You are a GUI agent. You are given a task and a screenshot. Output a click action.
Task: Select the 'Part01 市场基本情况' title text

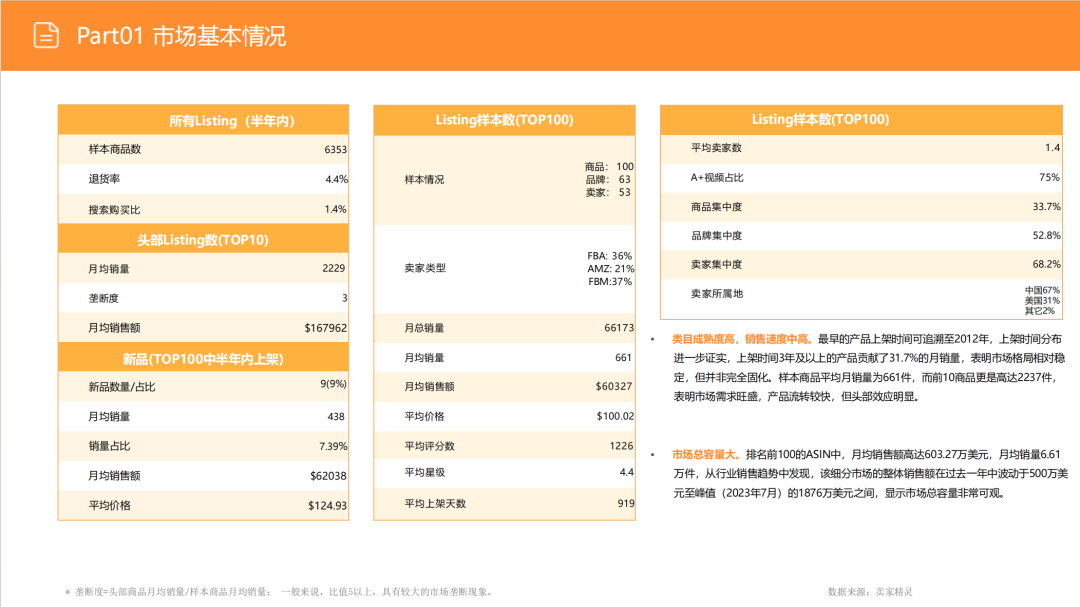[181, 36]
